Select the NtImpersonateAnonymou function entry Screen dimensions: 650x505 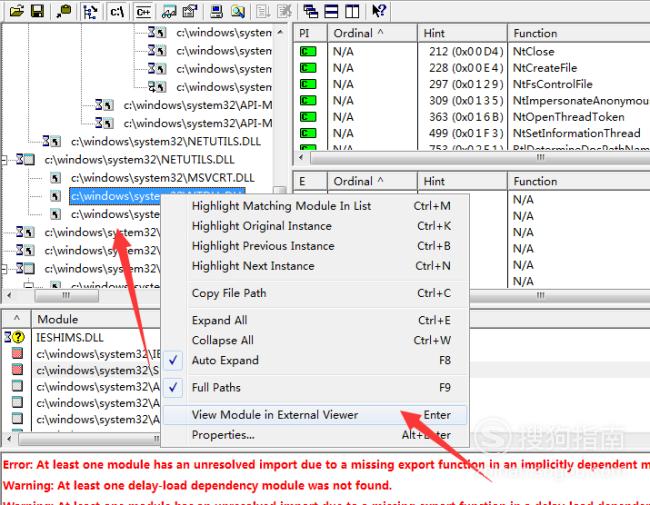pyautogui.click(x=581, y=101)
